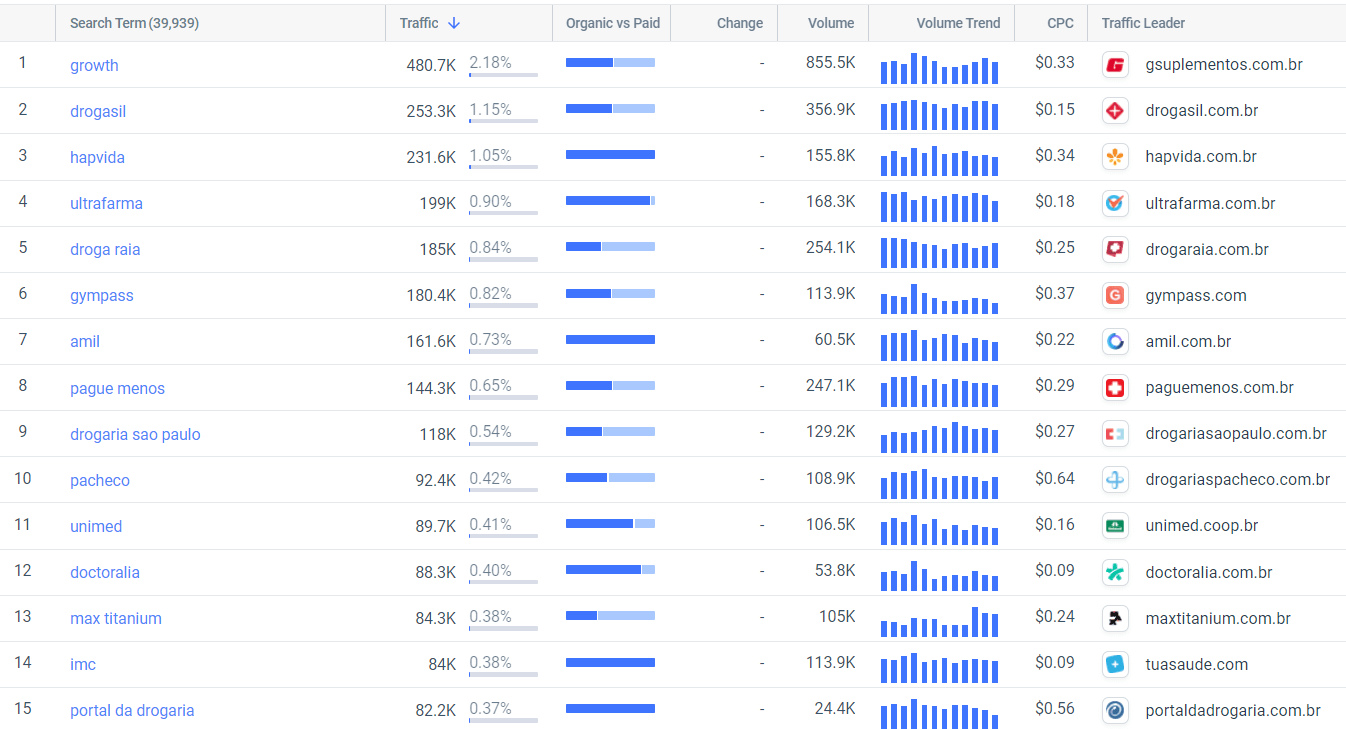Screen dimensions: 1346x729
Task: Click the 2.18% traffic share bar
Action: [503, 74]
